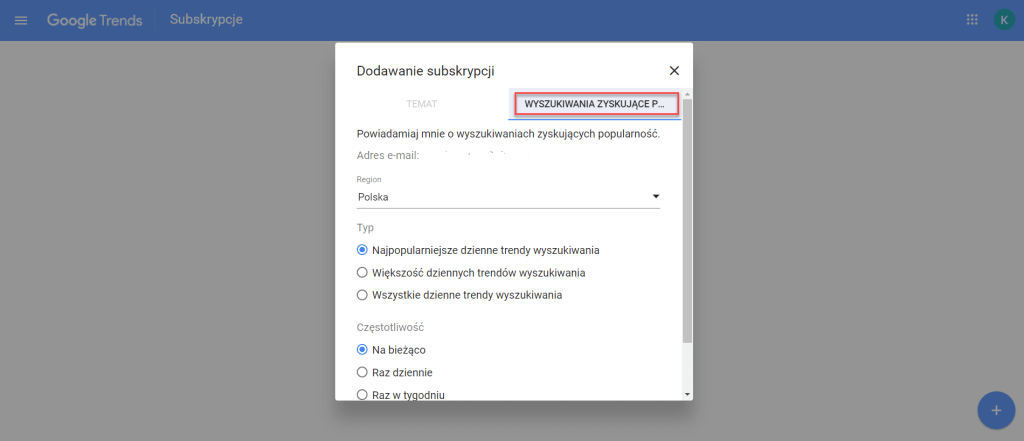Switch to the TEMAT tab
The height and width of the screenshot is (441, 1024).
coord(421,104)
